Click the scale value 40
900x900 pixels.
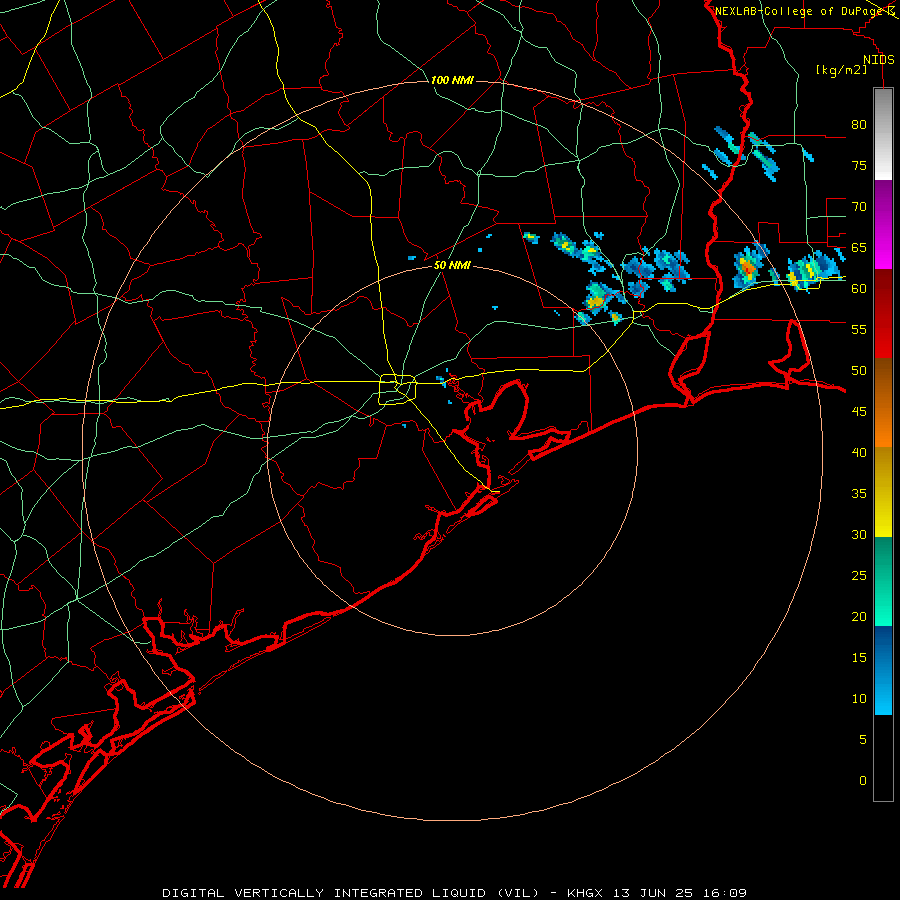859,452
